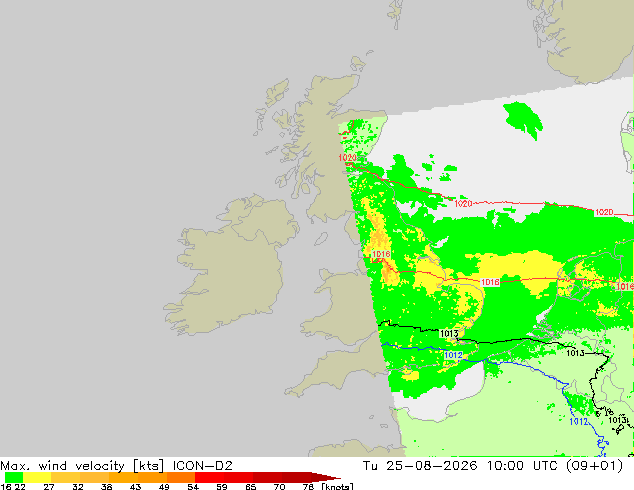This screenshot has height=490, width=634.
Task: Click the '49' legend scale value
Action: coord(164,486)
